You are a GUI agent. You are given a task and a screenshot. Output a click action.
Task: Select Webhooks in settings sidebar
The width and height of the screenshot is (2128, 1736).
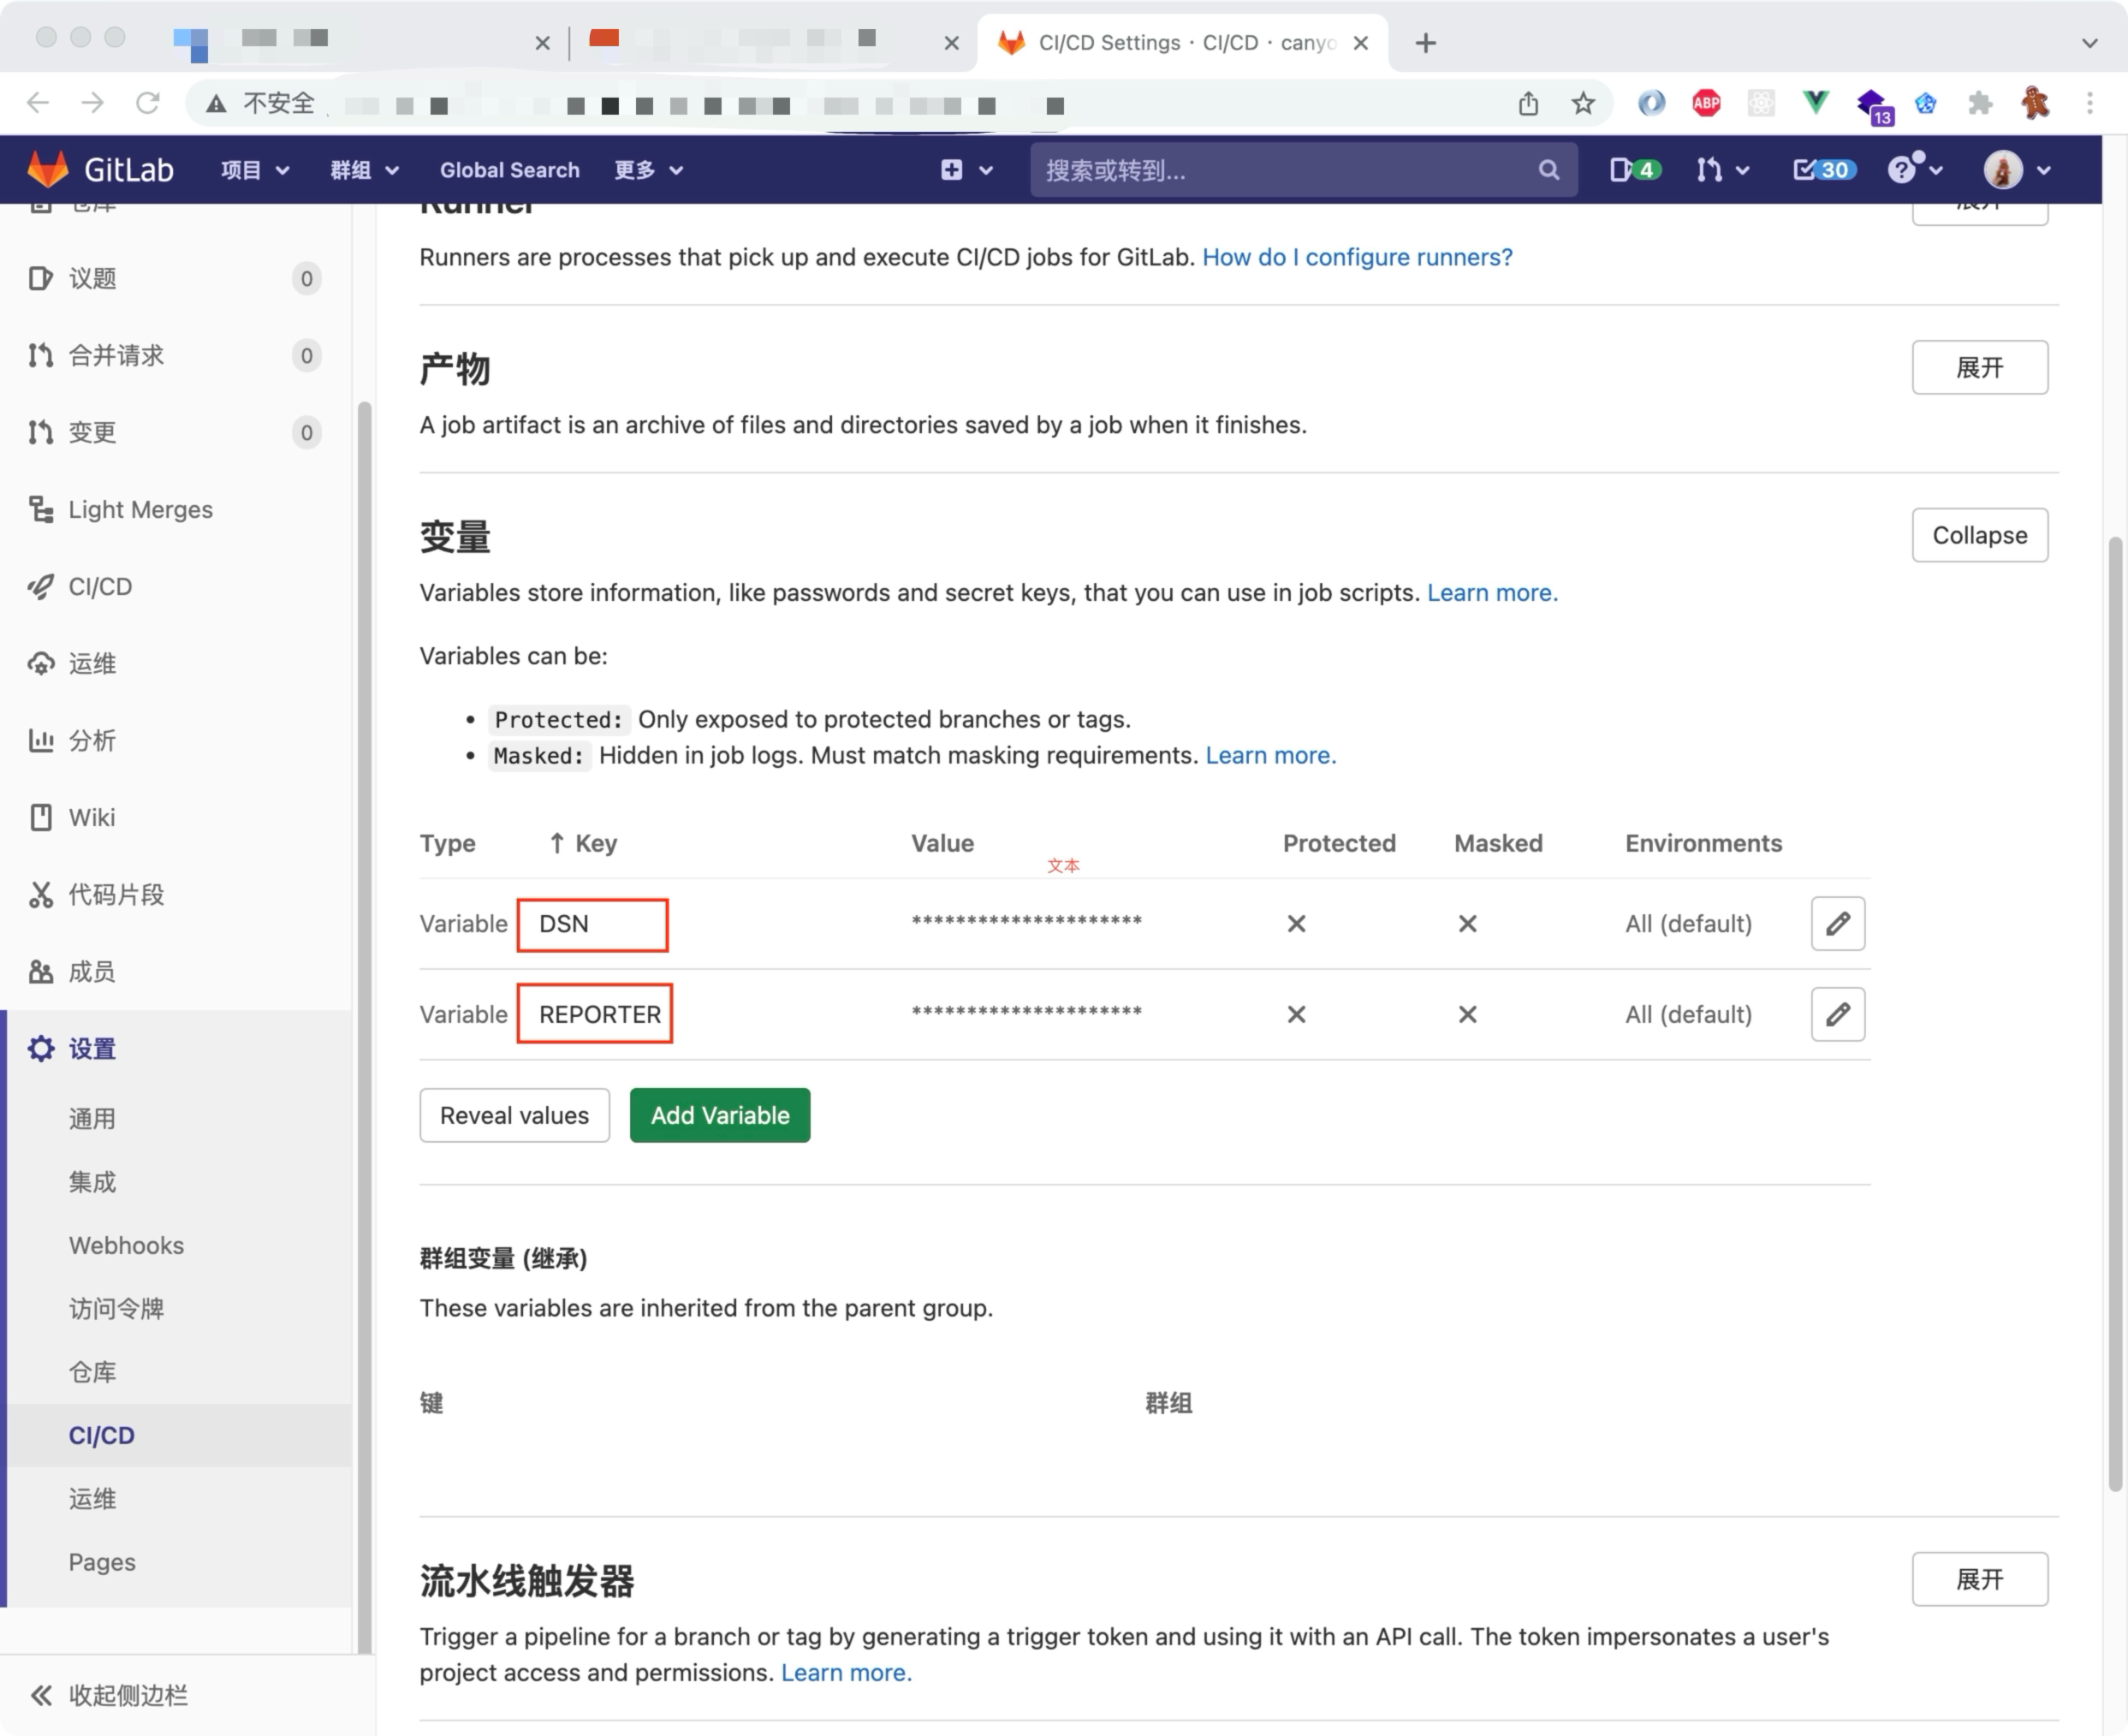click(126, 1245)
